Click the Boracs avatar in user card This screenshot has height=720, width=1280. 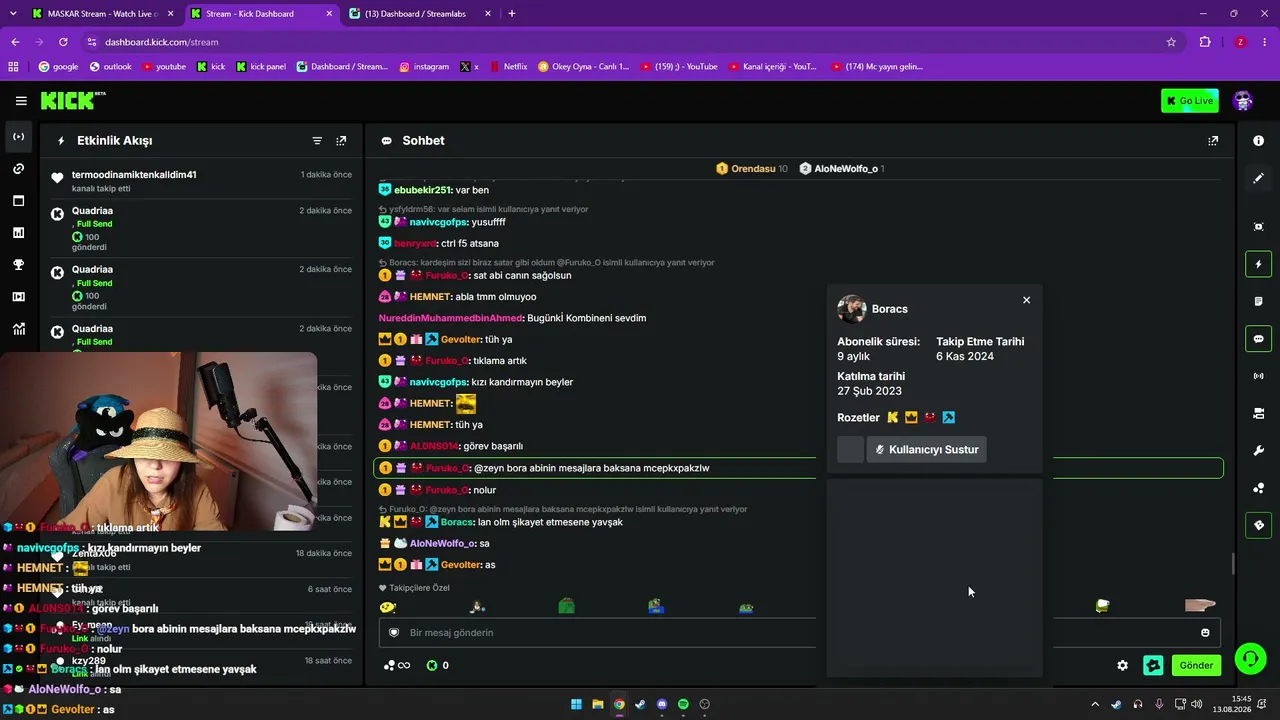point(852,309)
